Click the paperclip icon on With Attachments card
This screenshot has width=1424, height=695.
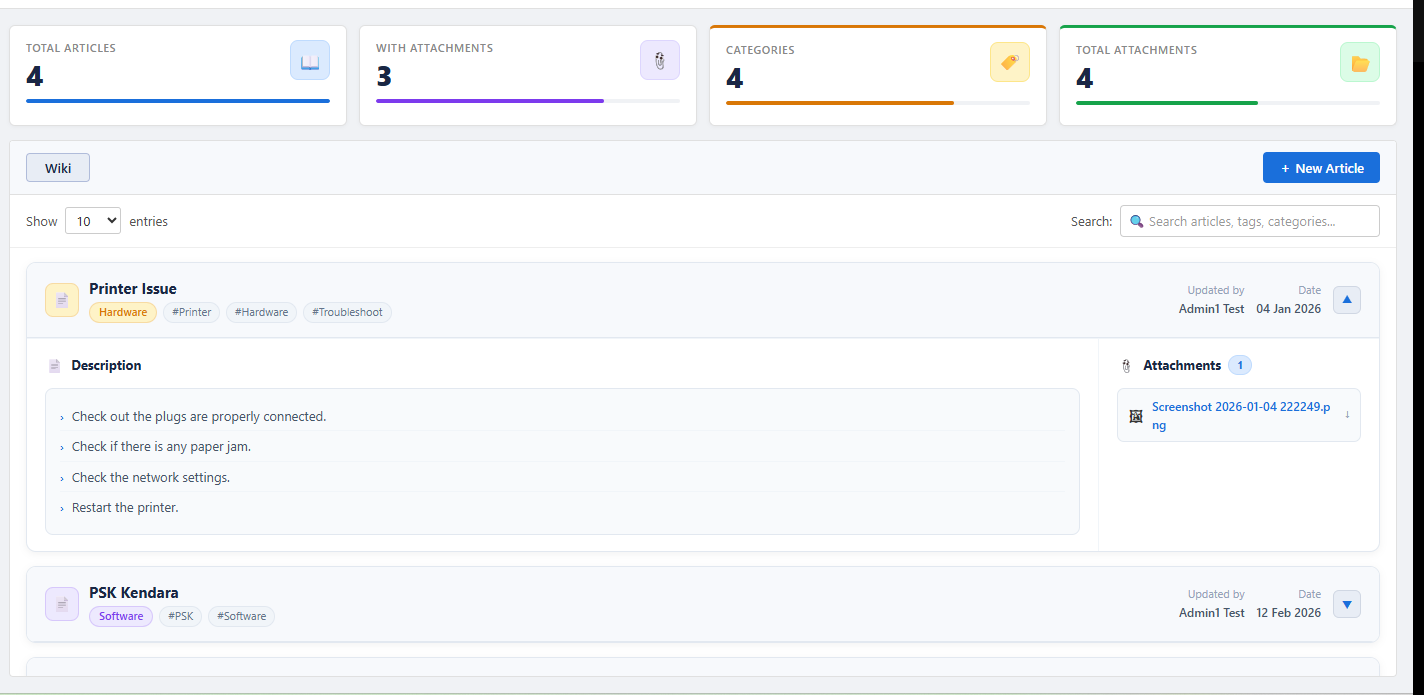point(660,60)
